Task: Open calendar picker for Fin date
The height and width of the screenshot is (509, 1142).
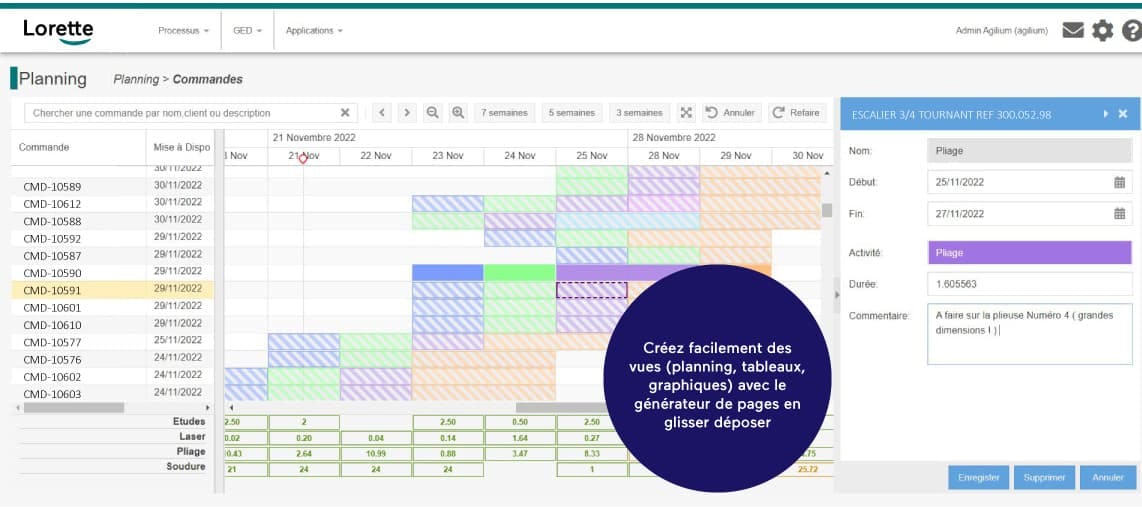Action: [1119, 214]
